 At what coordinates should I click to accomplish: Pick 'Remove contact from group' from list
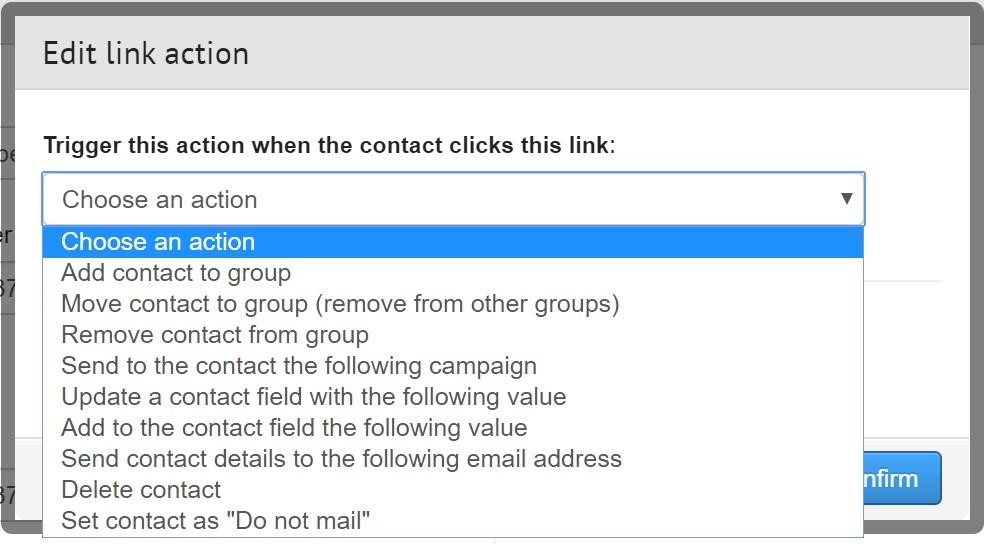(x=215, y=335)
